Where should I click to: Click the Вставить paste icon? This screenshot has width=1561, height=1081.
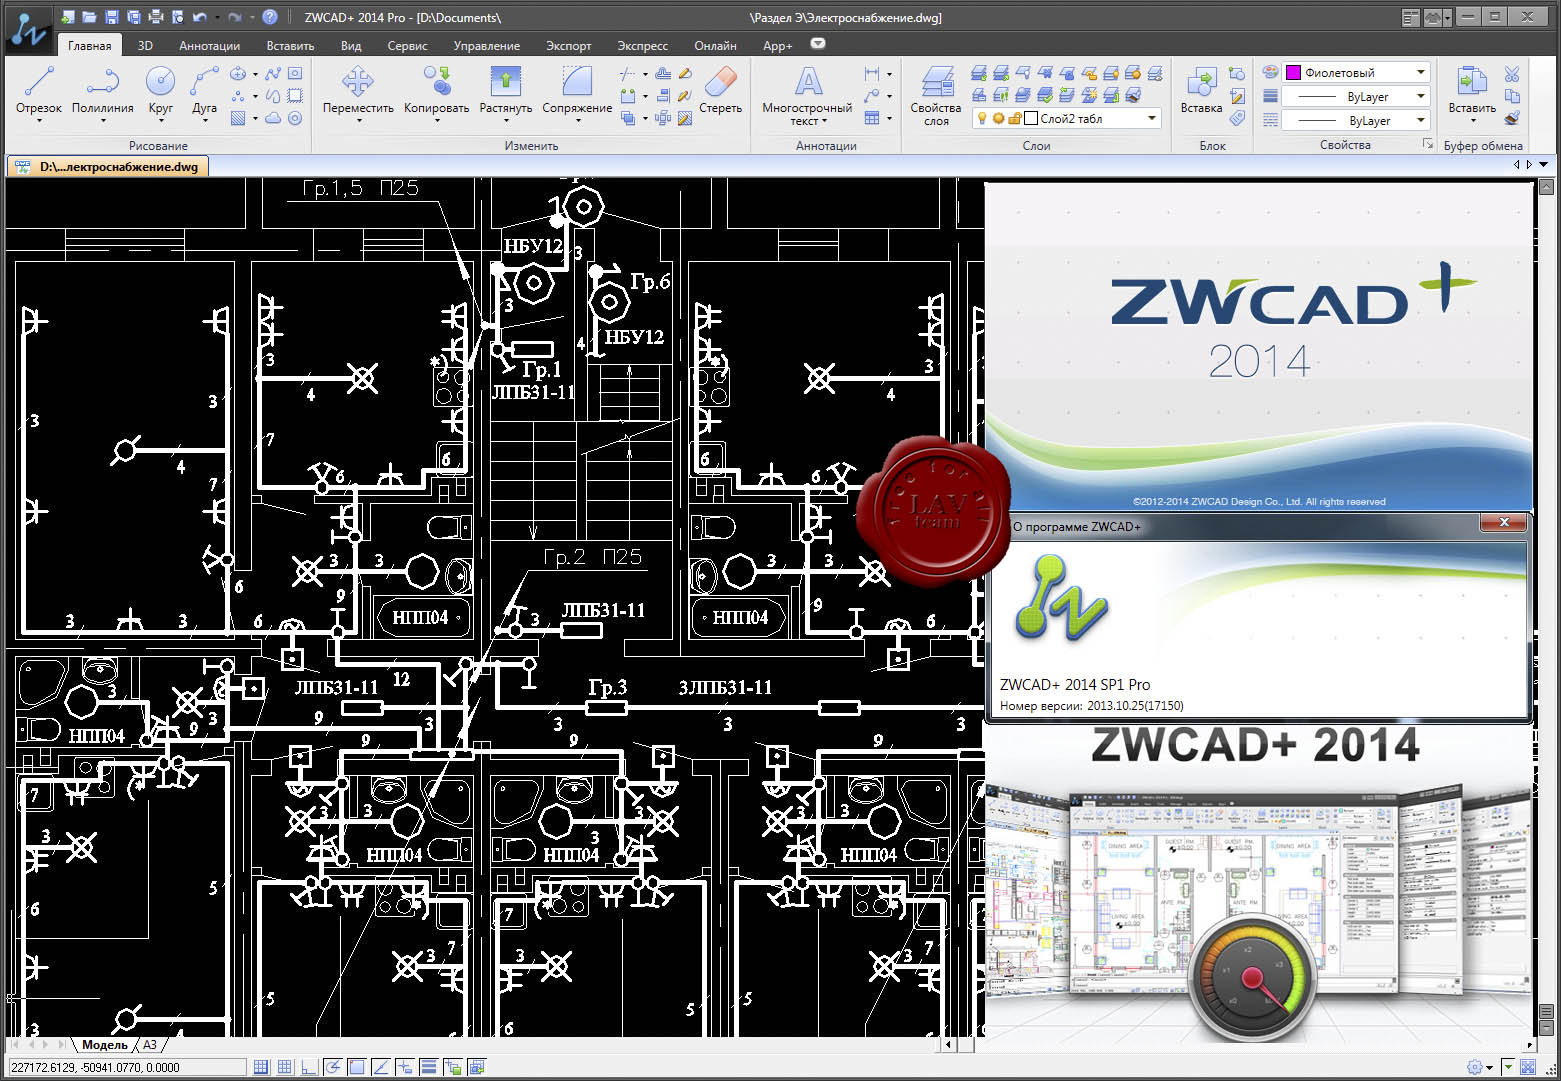click(1472, 90)
